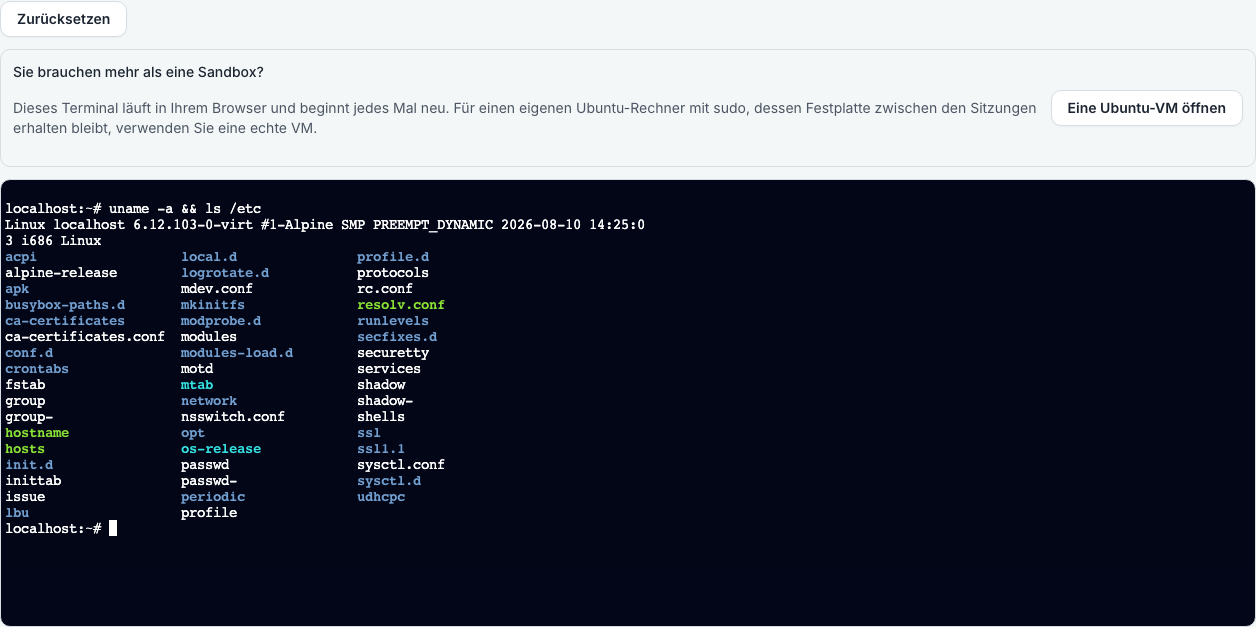Click the 'services' file name

point(389,369)
